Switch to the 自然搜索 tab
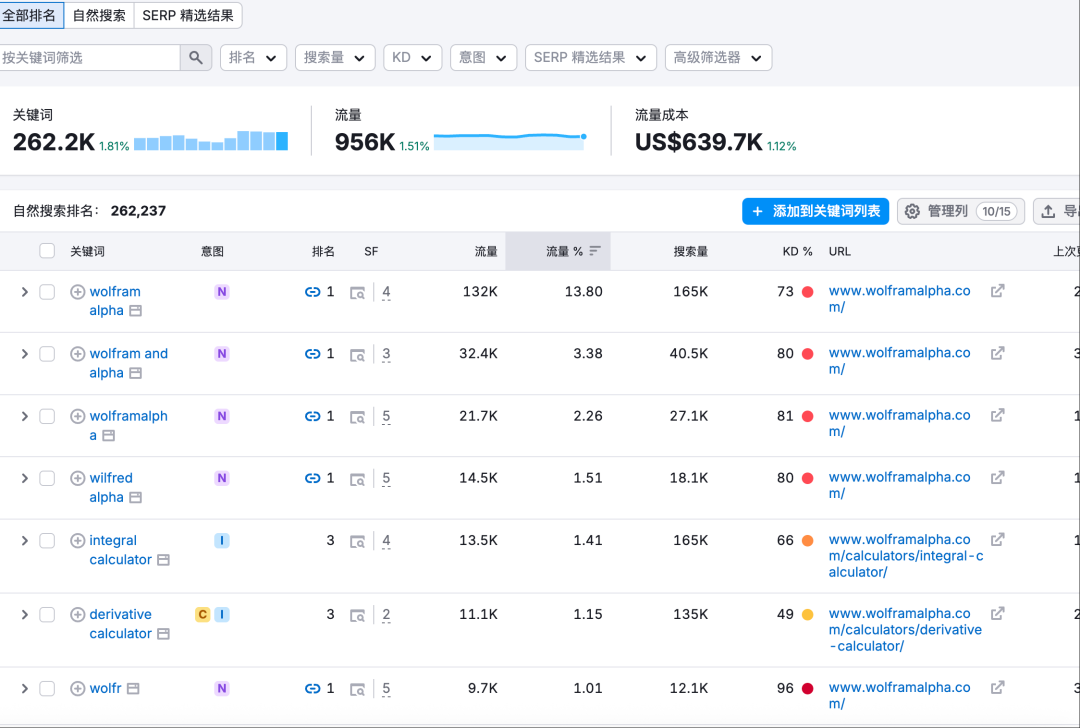This screenshot has height=728, width=1080. click(99, 15)
